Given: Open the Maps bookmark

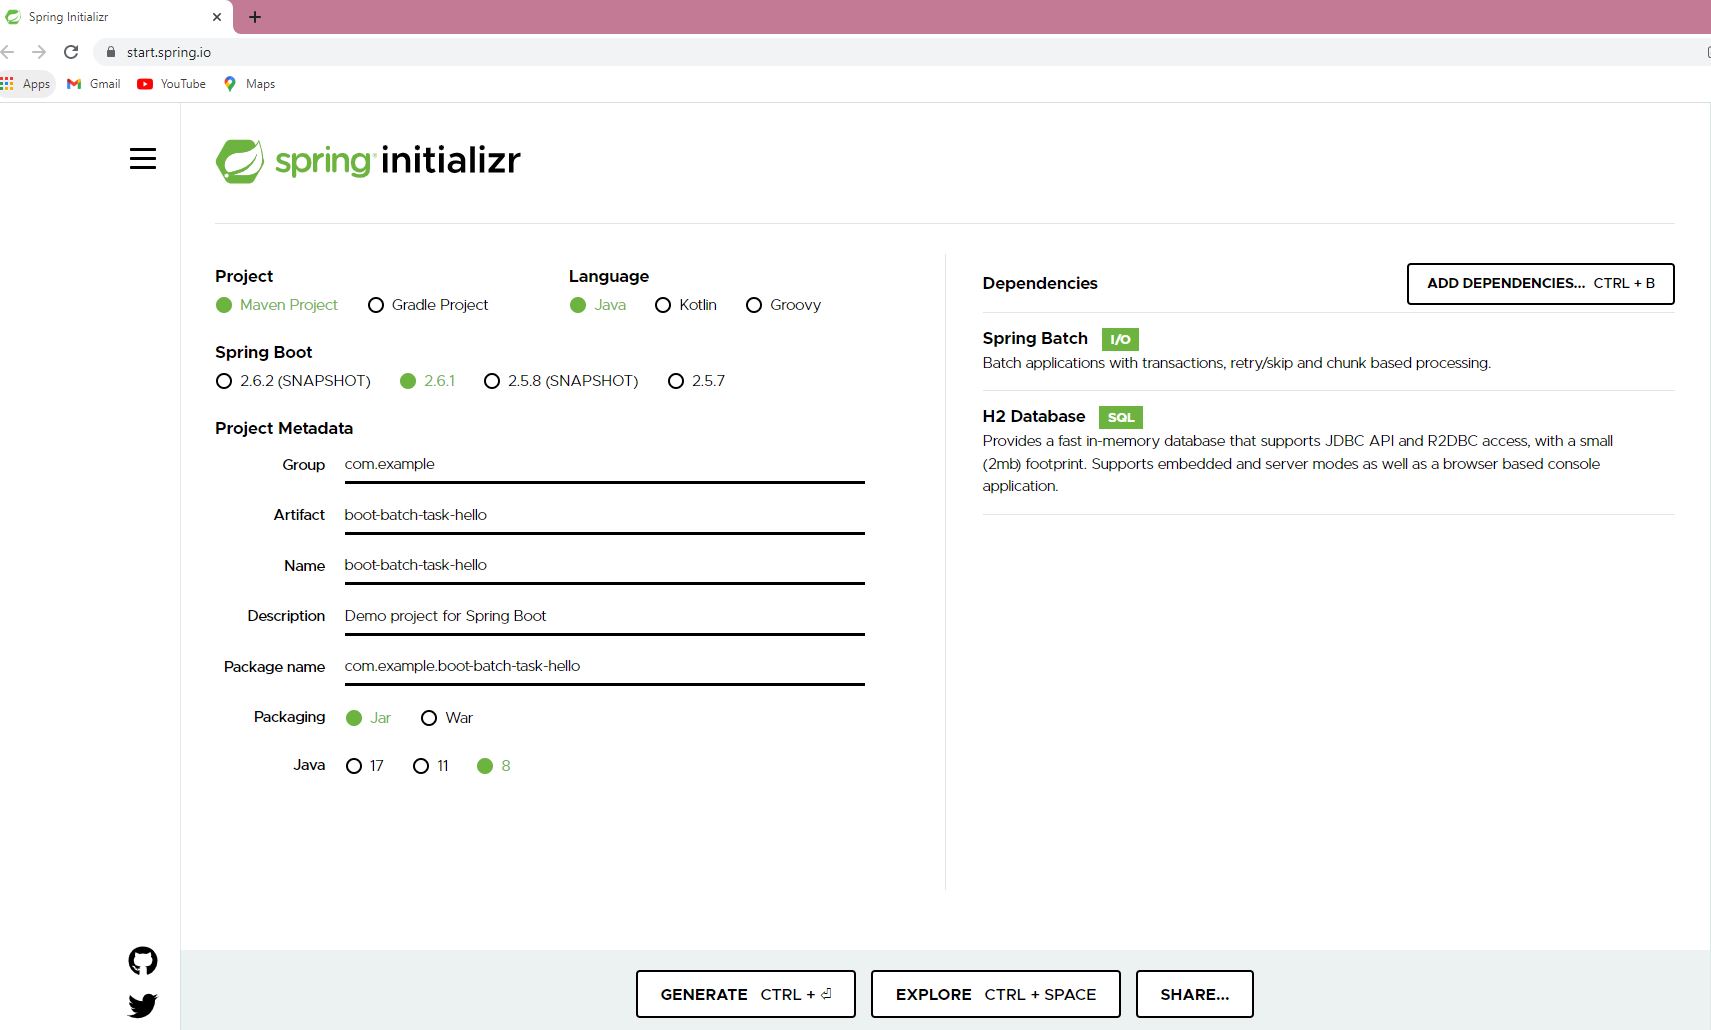Looking at the screenshot, I should pyautogui.click(x=249, y=84).
